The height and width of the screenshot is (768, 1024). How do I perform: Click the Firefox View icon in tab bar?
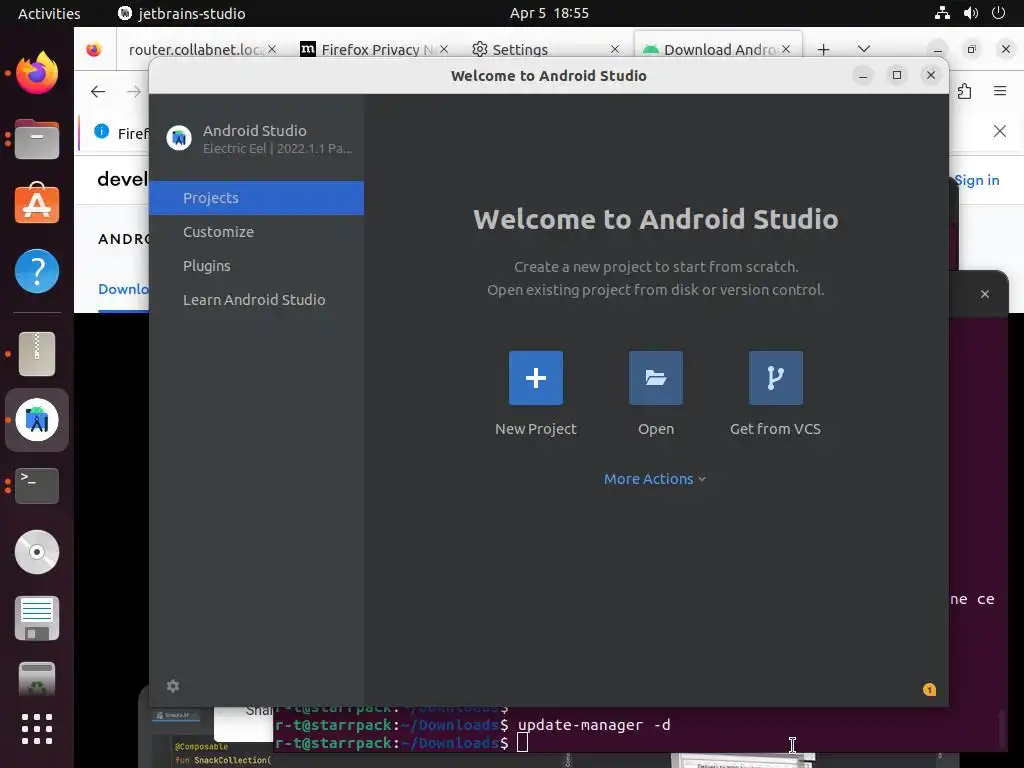tap(94, 50)
